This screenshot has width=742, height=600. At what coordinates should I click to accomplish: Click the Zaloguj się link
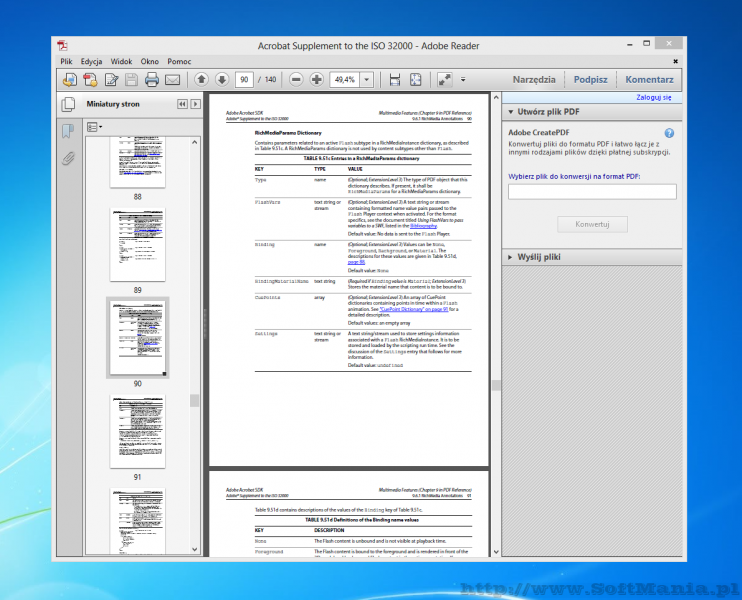[x=654, y=97]
